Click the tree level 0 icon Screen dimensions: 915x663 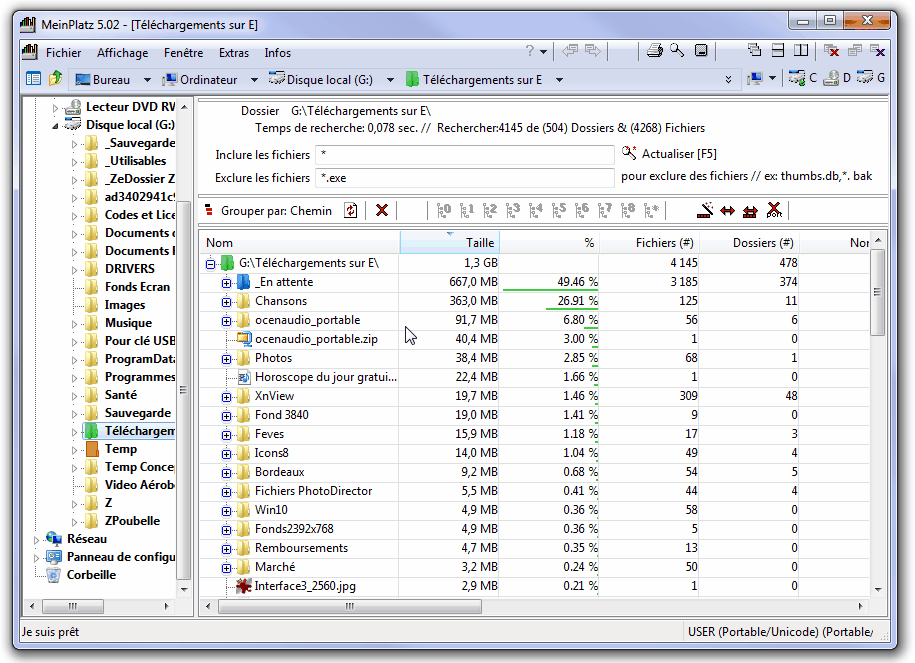point(444,210)
